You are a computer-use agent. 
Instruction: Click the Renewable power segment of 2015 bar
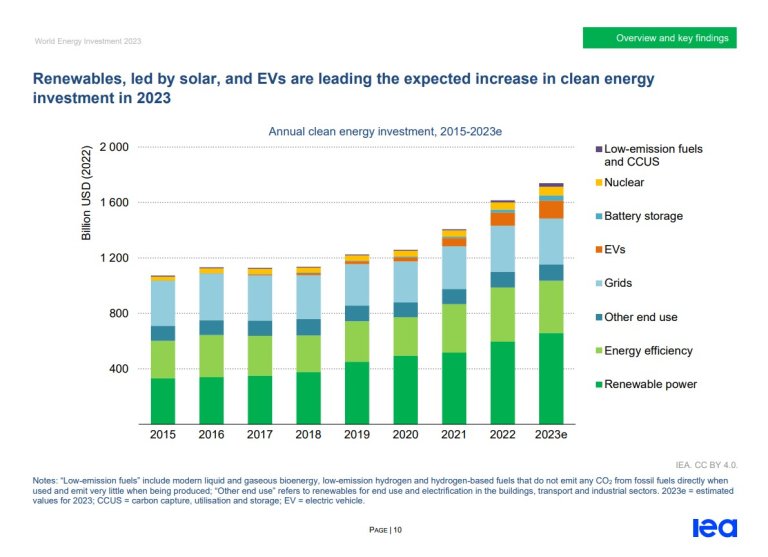tap(163, 401)
